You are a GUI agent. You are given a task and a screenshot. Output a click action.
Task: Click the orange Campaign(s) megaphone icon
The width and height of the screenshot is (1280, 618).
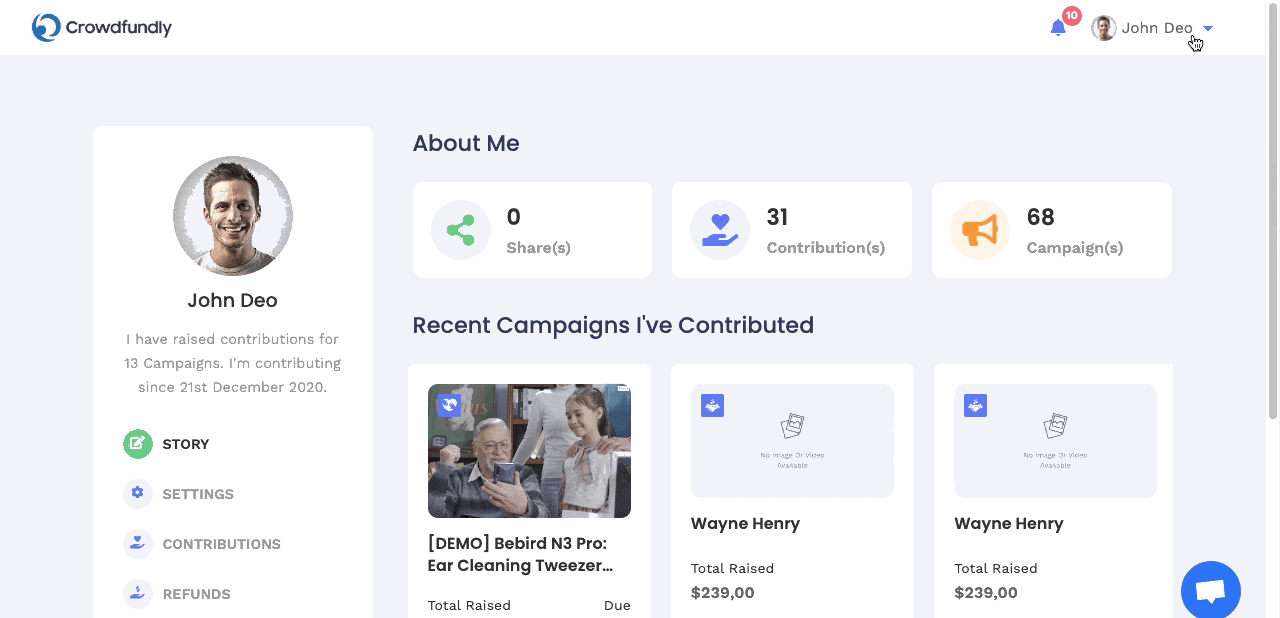coord(980,230)
